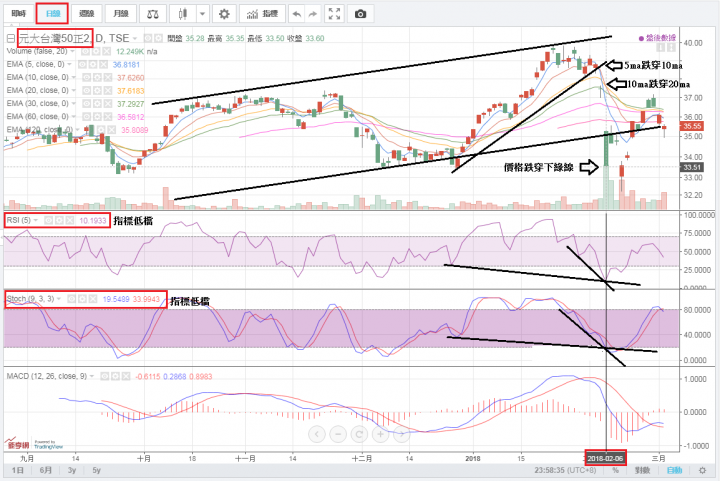Select the 6月 time range
The image size is (720, 481).
(x=45, y=470)
